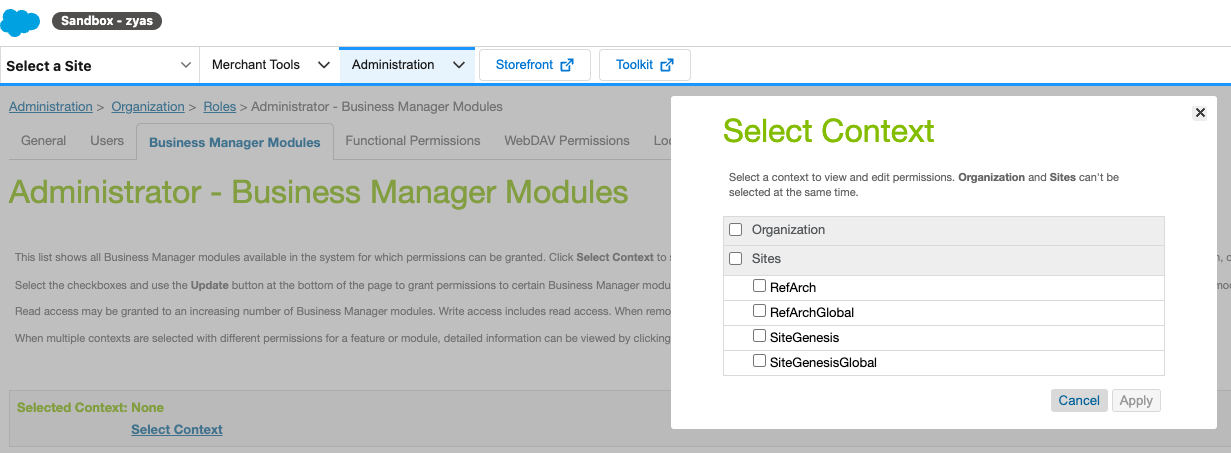Check the Sites context checkbox
Screen dimensions: 1231x453
736,259
